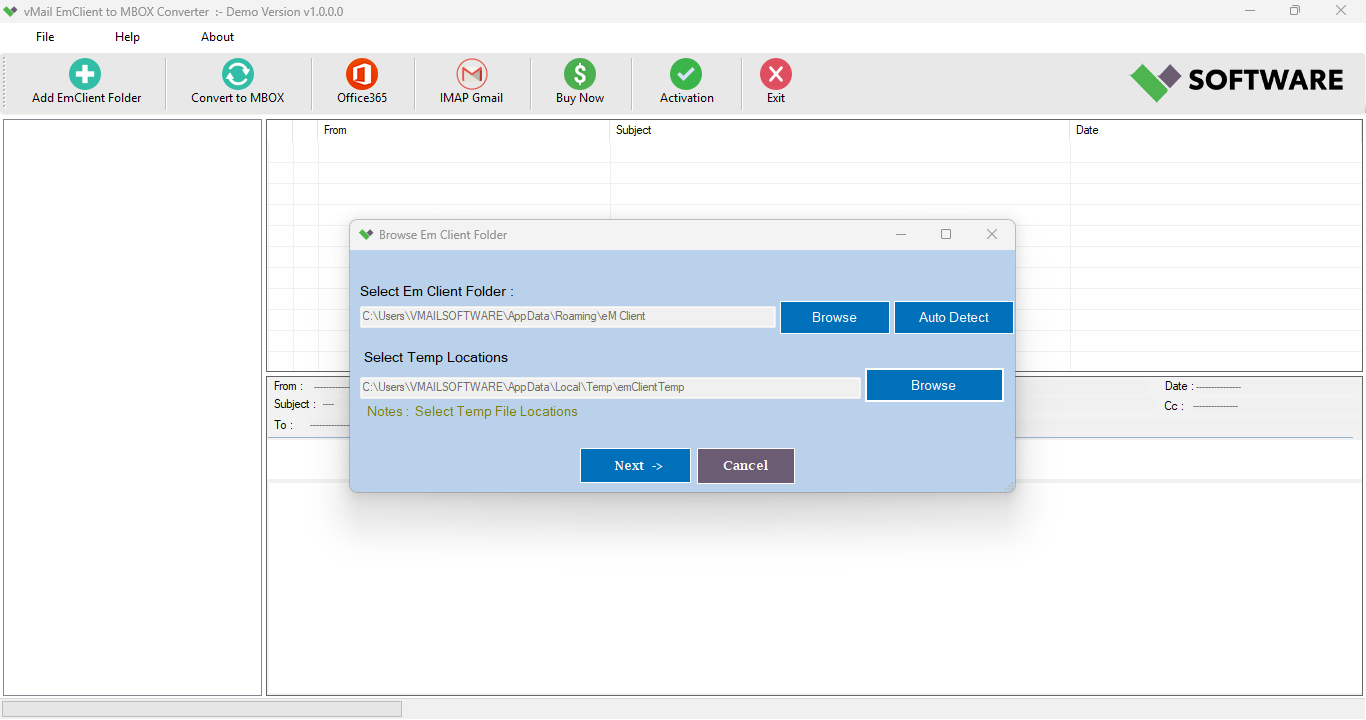The width and height of the screenshot is (1366, 720).
Task: Click the vMail logo in the dialog title bar
Action: 366,235
